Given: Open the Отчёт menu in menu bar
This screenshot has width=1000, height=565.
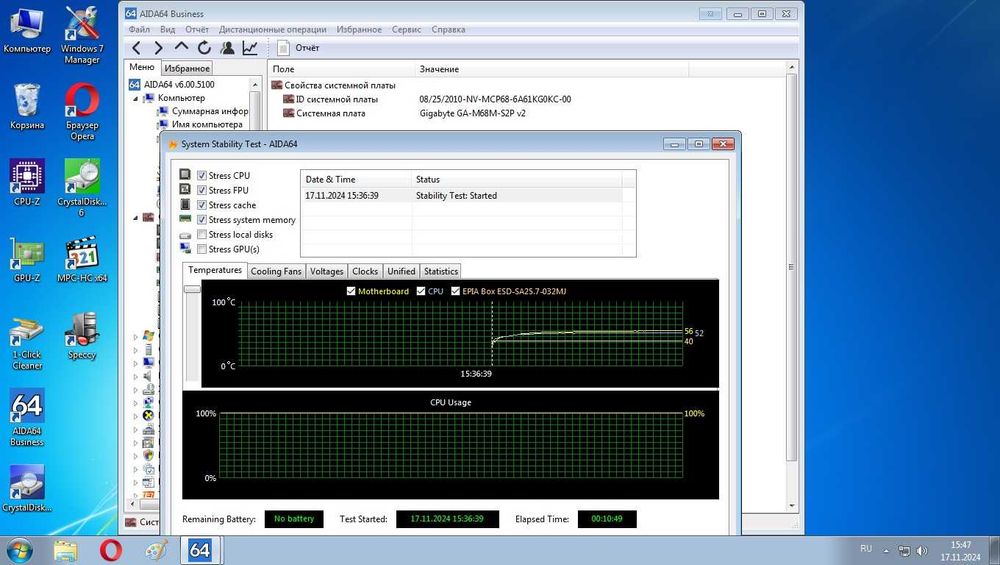Looking at the screenshot, I should (x=197, y=29).
